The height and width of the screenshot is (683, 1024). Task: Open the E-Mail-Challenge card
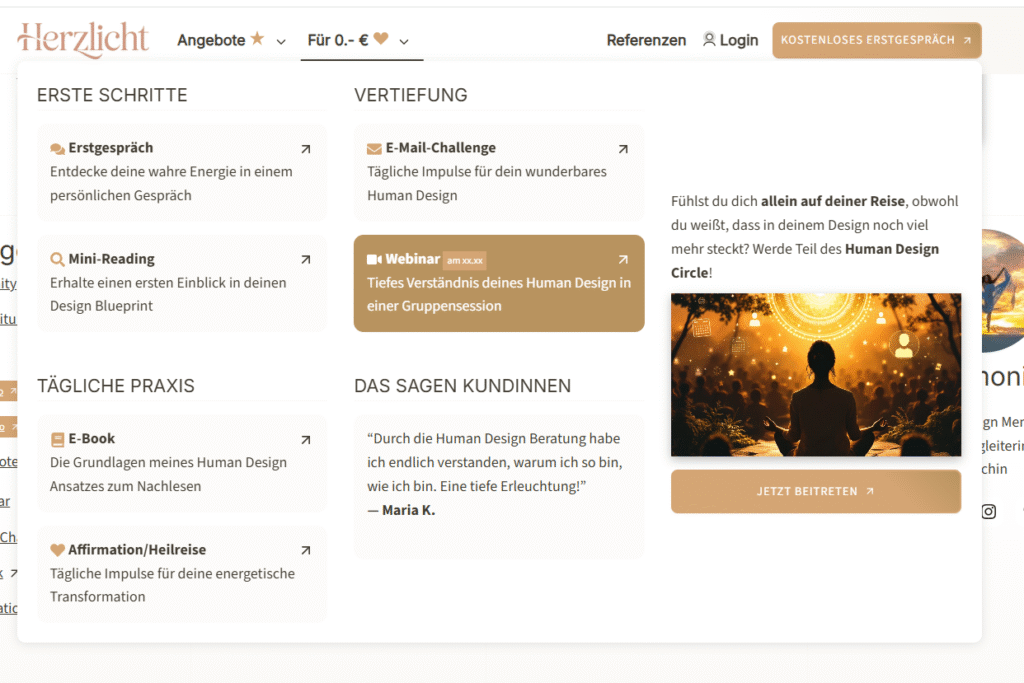point(499,172)
